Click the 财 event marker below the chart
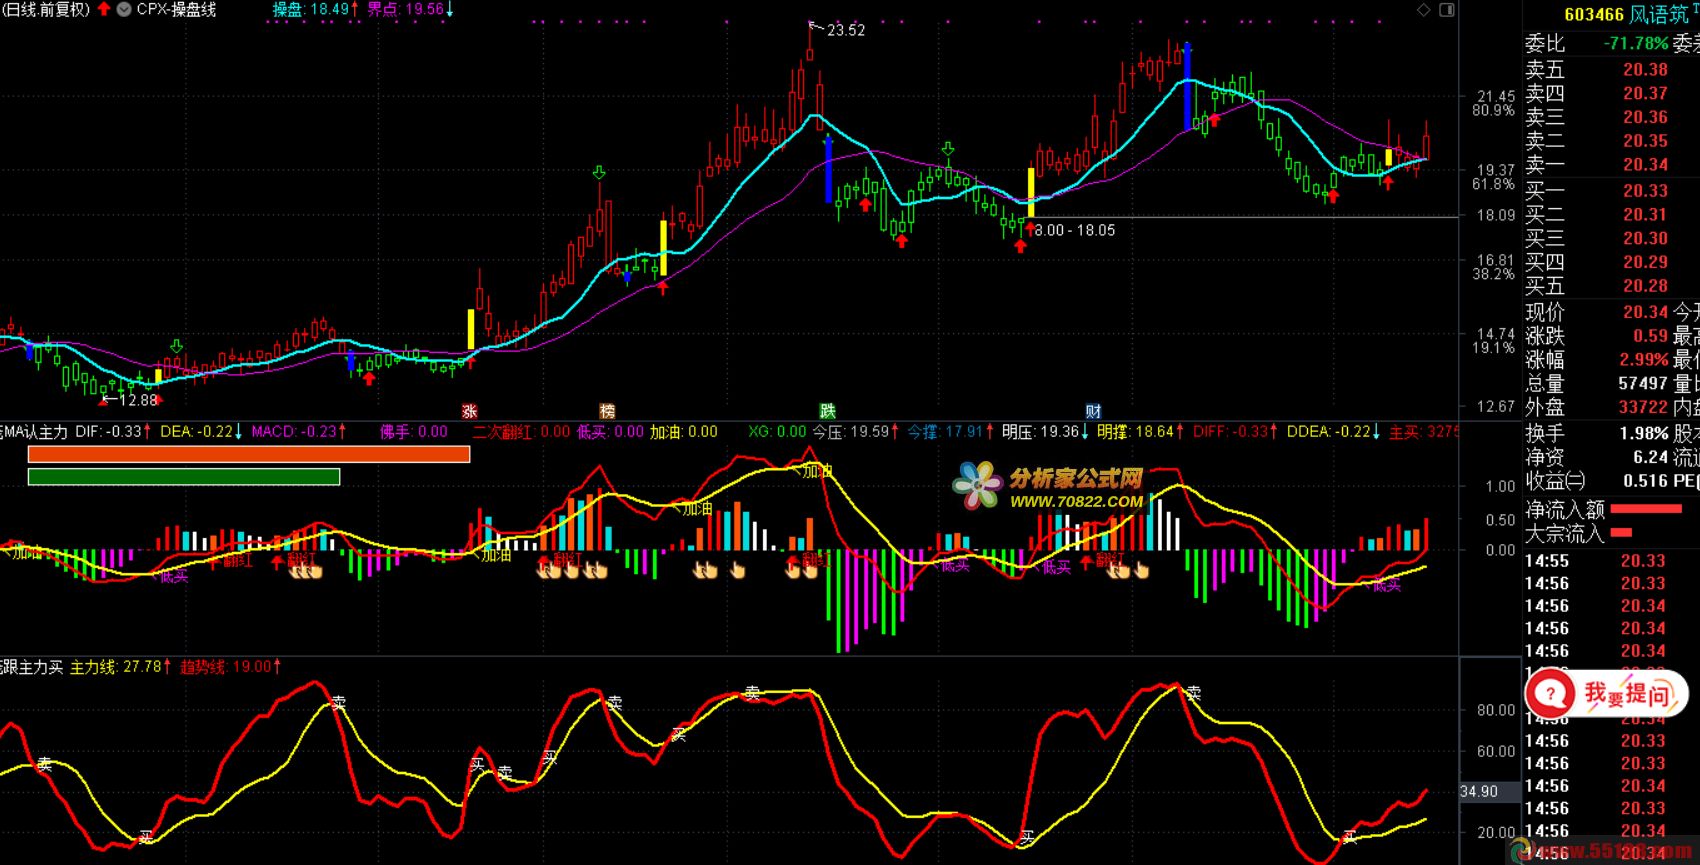 click(x=1093, y=411)
